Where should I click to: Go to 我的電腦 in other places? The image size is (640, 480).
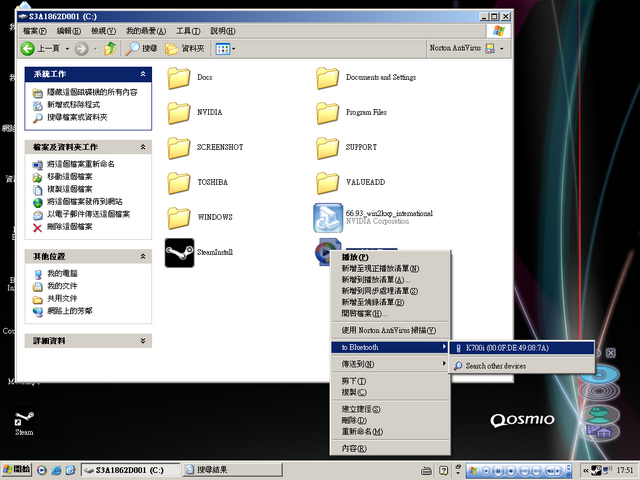[62, 273]
